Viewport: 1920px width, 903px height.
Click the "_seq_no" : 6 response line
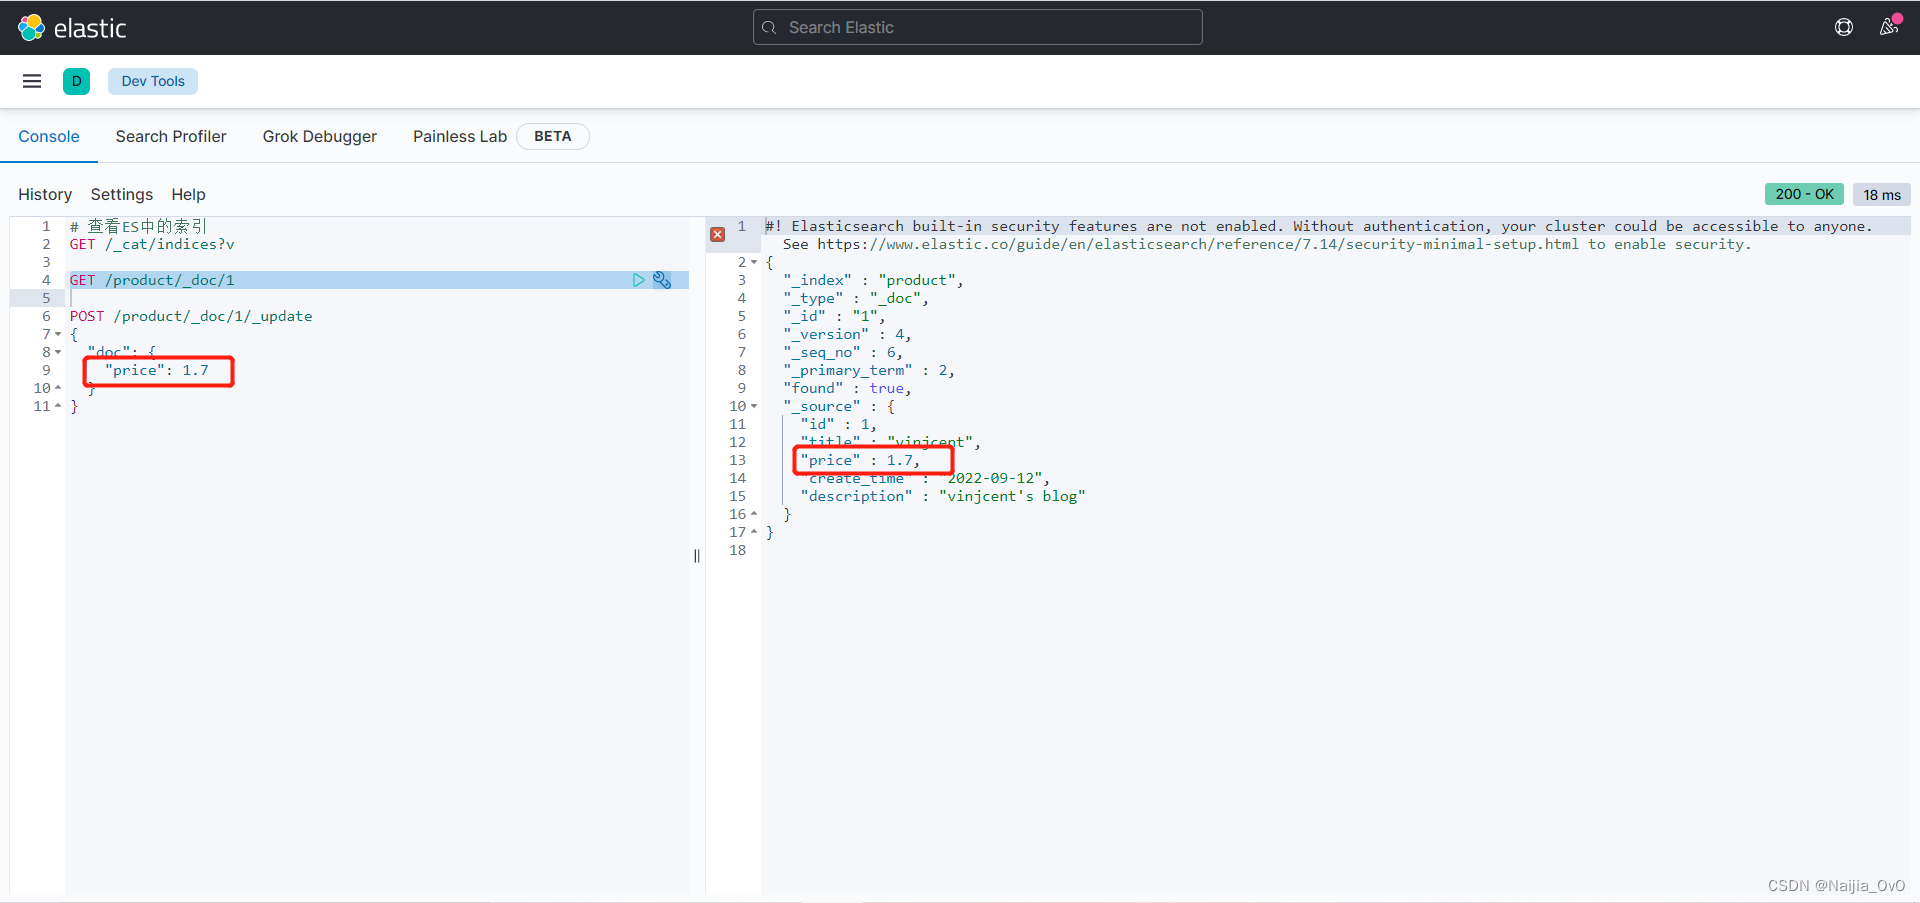(843, 352)
